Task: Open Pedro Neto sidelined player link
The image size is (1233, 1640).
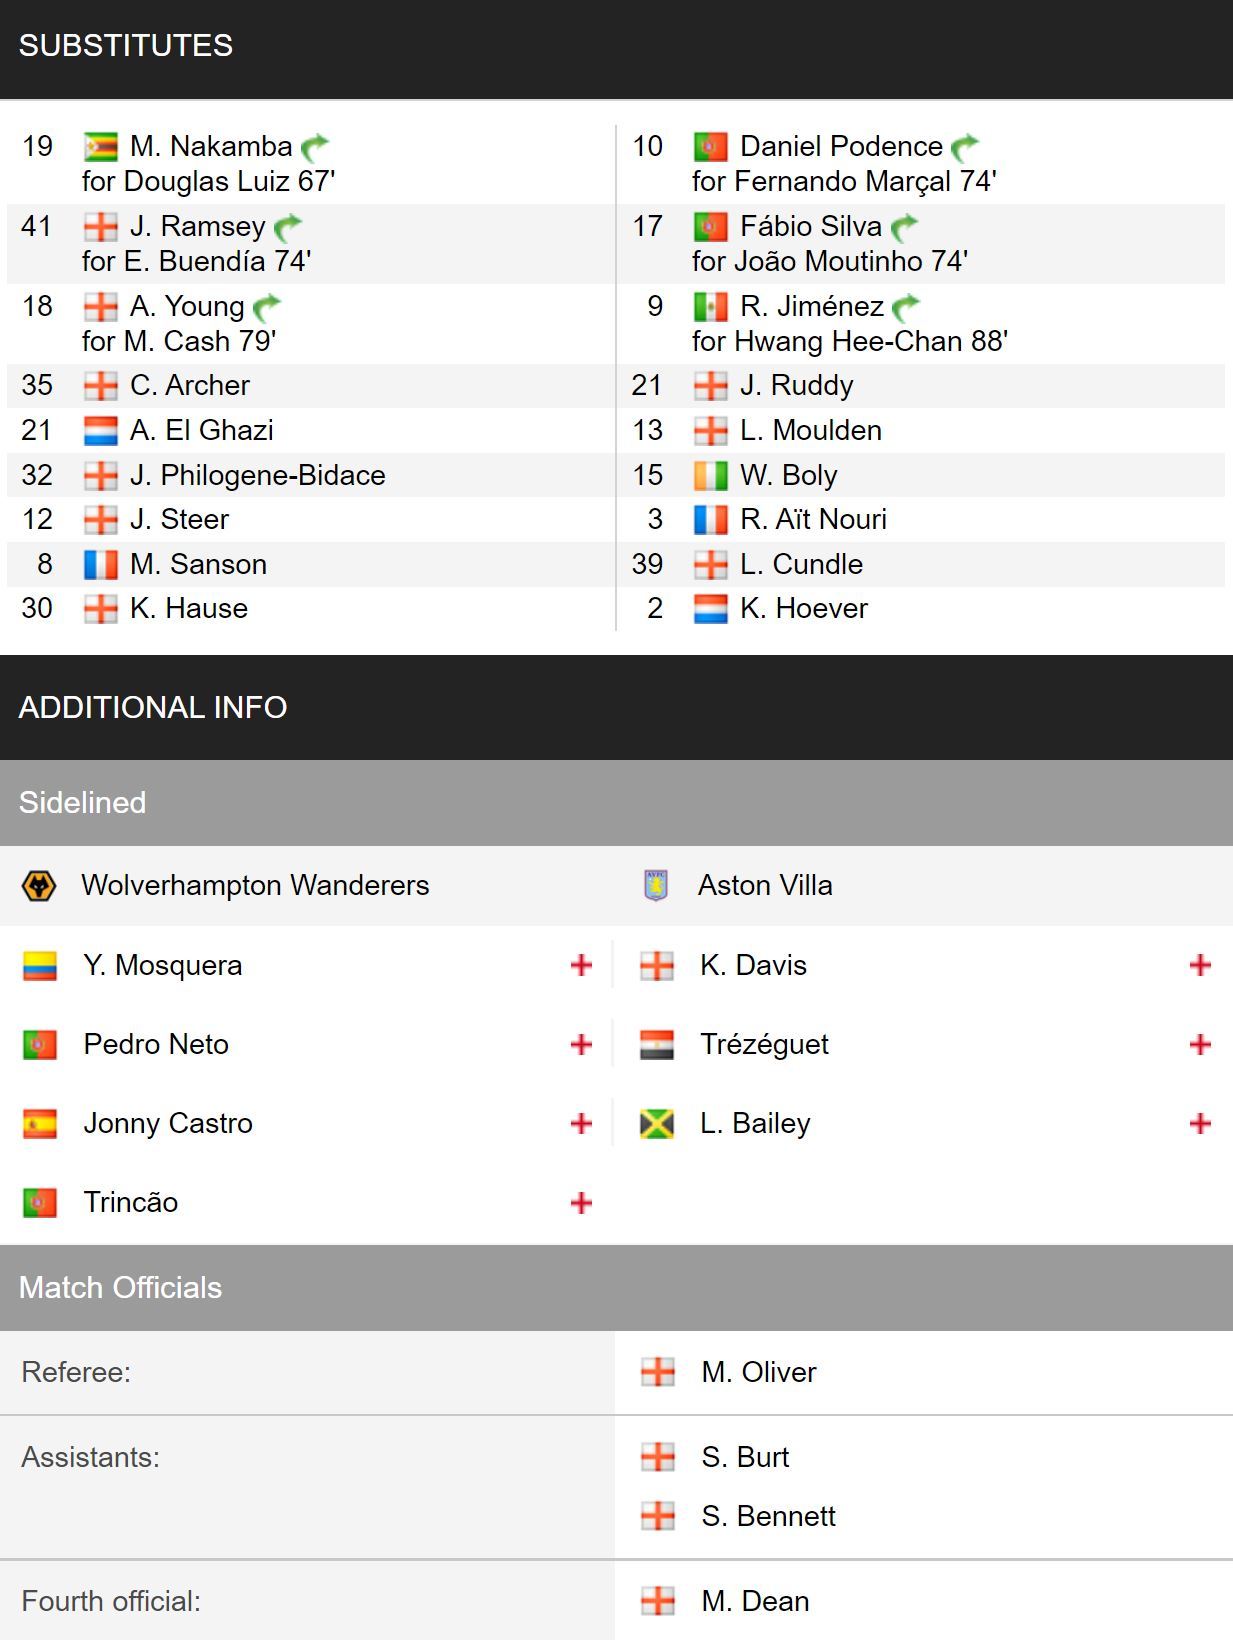Action: tap(156, 1044)
